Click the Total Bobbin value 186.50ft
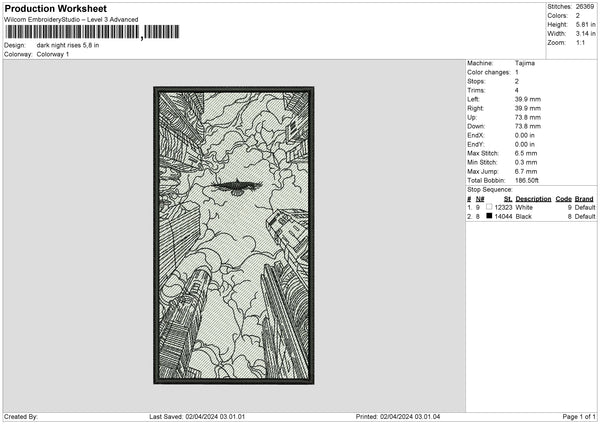 (527, 180)
